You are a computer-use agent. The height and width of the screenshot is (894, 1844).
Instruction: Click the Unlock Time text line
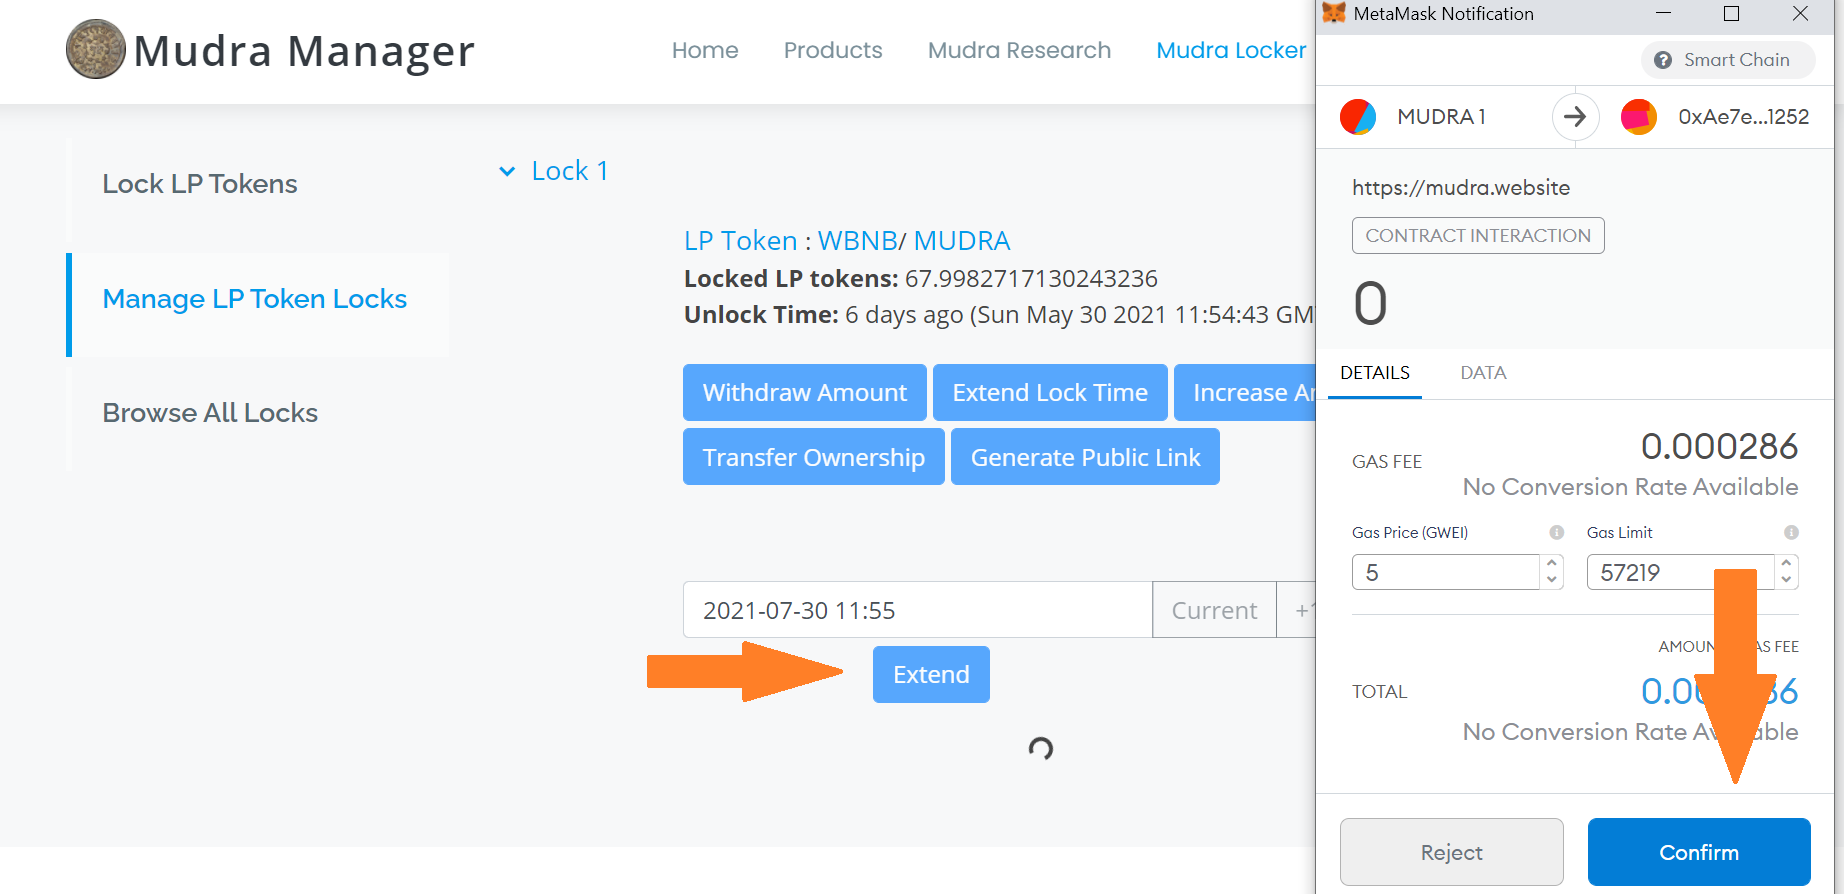tap(999, 315)
